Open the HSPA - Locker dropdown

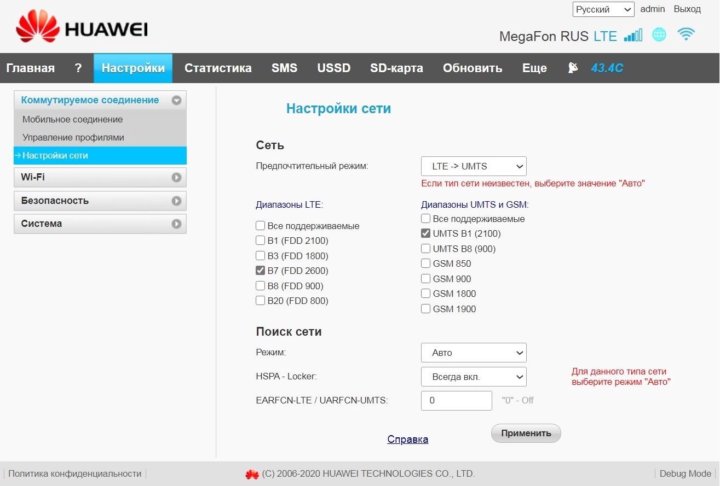[x=473, y=376]
